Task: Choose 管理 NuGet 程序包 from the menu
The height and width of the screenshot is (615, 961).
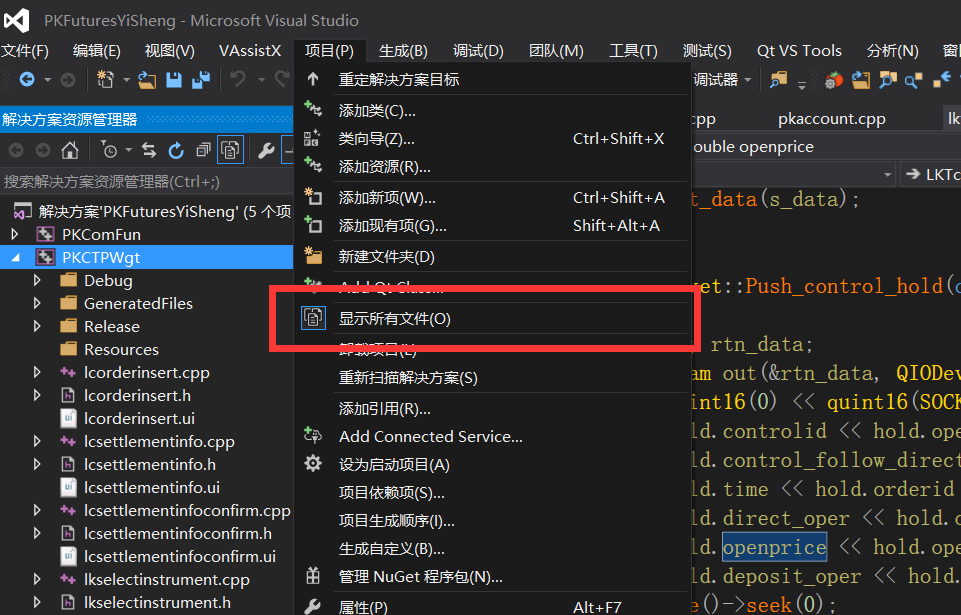Action: [x=420, y=578]
